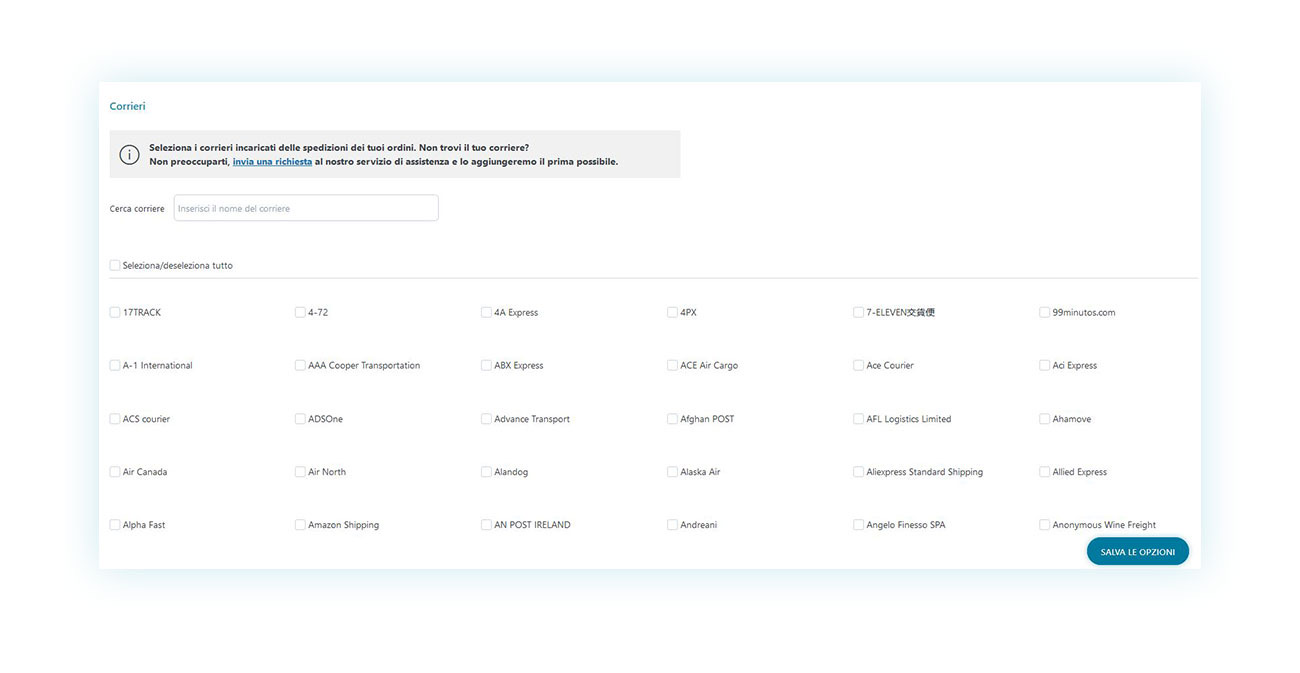1300x673 pixels.
Task: Focus the 'Cerca corriere' search field
Action: point(306,208)
